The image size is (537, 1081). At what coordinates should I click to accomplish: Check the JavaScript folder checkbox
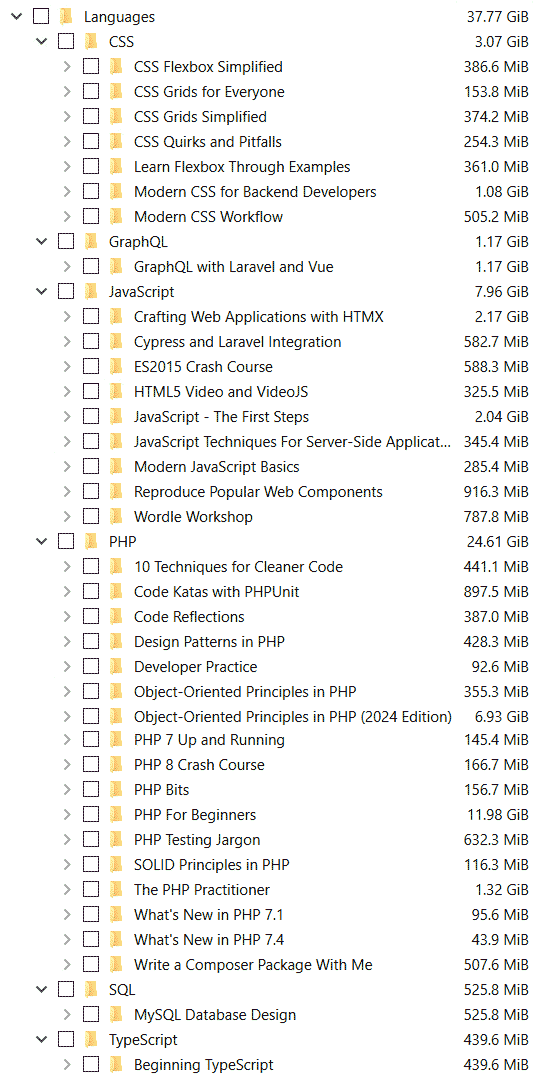pyautogui.click(x=65, y=292)
